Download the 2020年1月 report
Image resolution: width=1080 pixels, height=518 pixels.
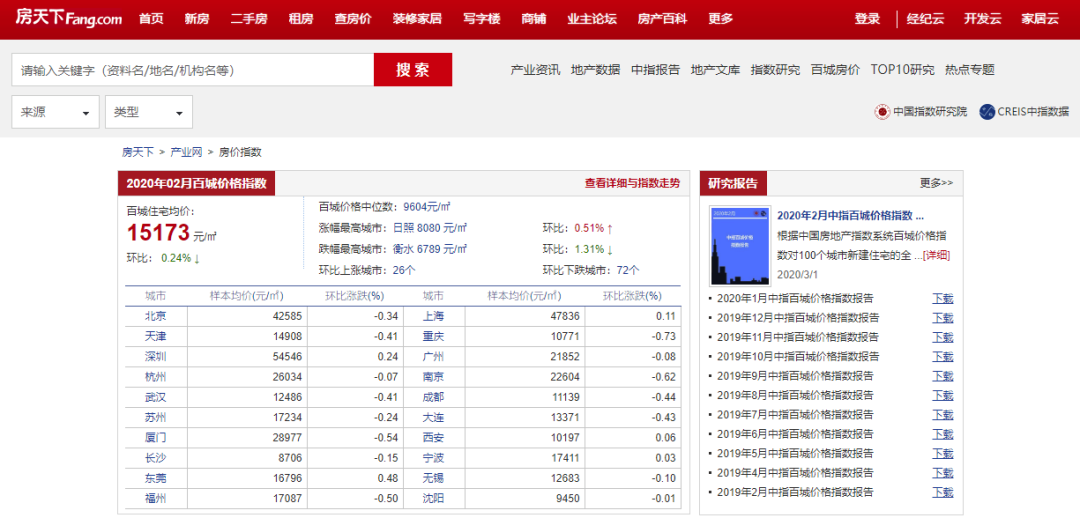point(943,299)
